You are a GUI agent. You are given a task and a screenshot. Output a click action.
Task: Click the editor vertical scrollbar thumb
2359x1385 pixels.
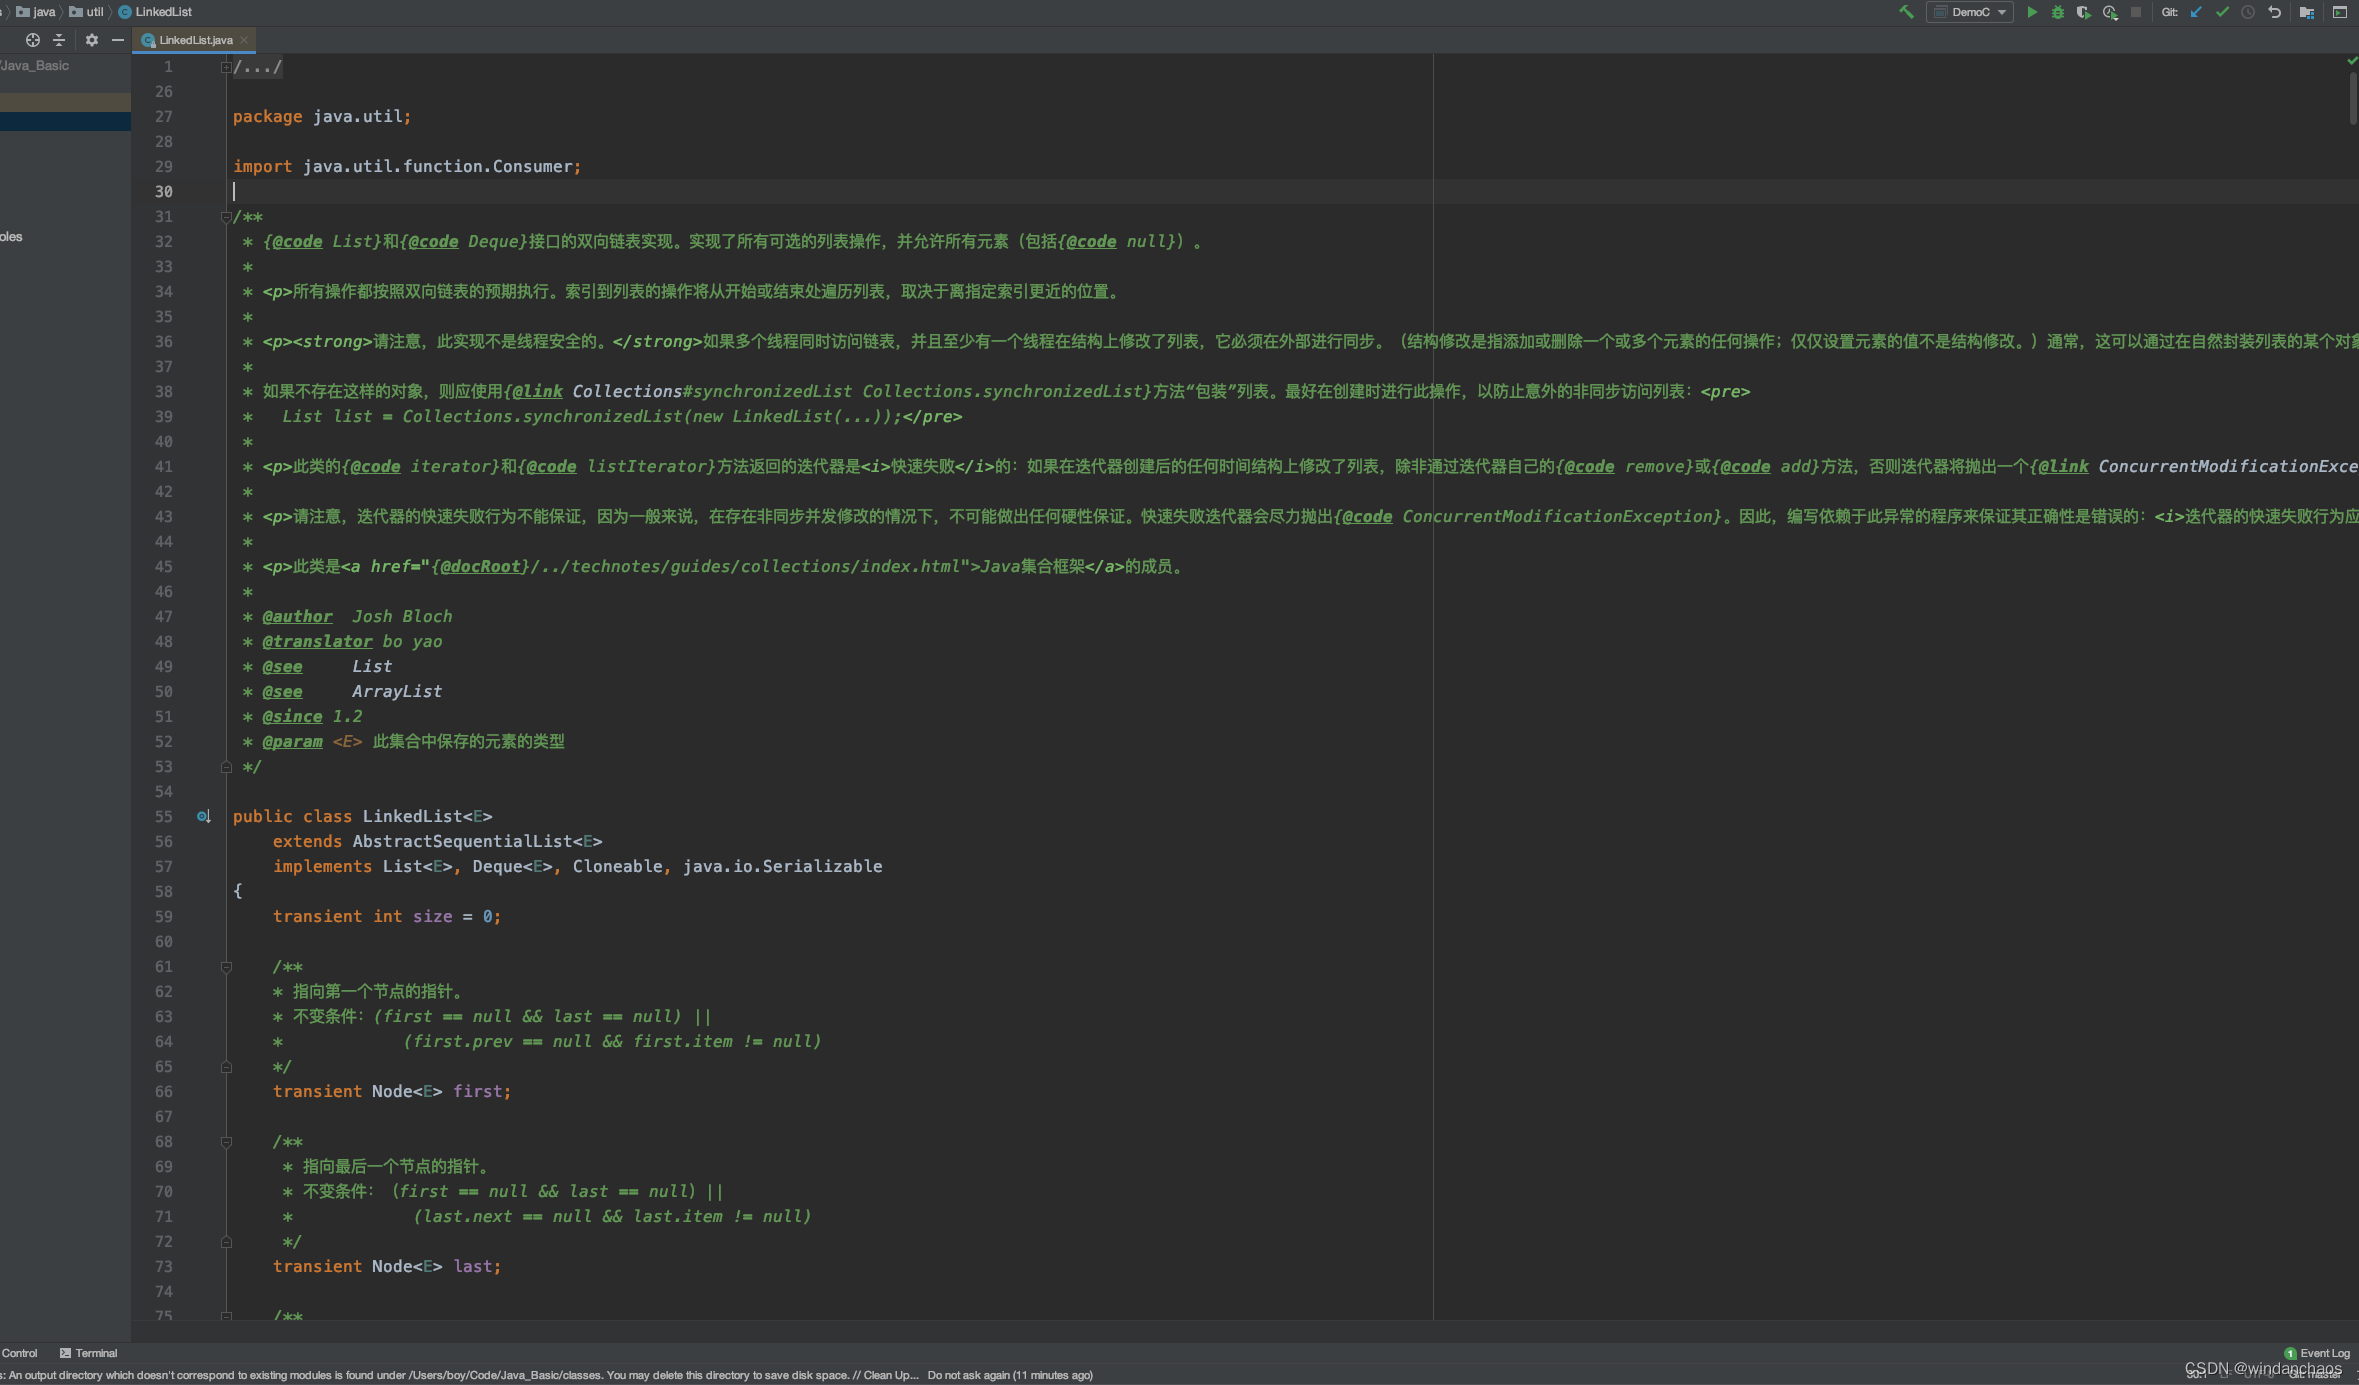pyautogui.click(x=2353, y=98)
